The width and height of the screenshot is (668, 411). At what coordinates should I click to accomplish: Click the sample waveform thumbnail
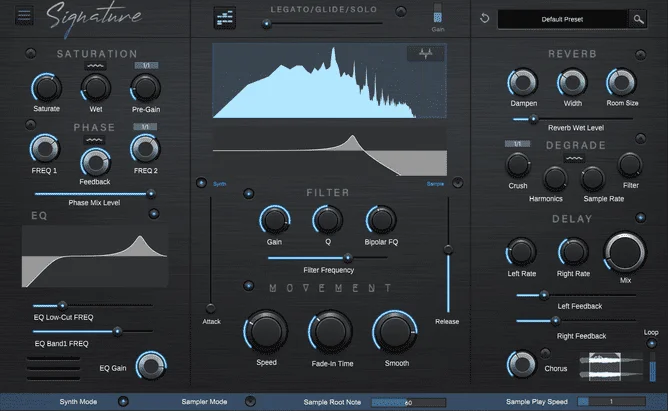coord(611,367)
